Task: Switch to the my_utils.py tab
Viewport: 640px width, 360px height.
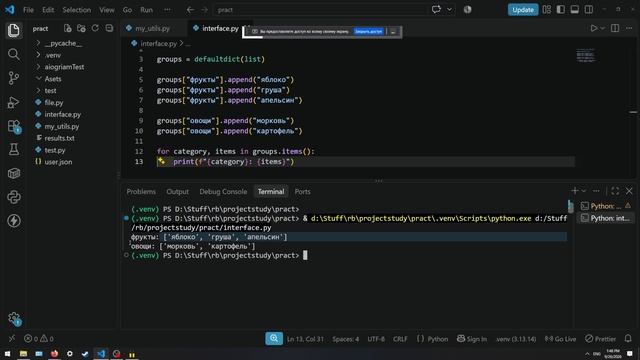Action: [x=152, y=29]
